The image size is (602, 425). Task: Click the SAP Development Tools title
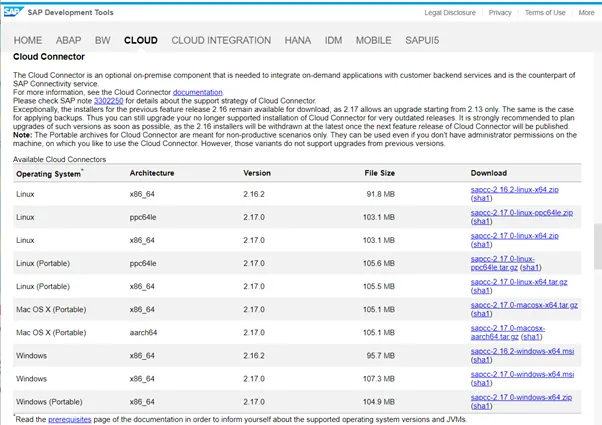point(70,12)
